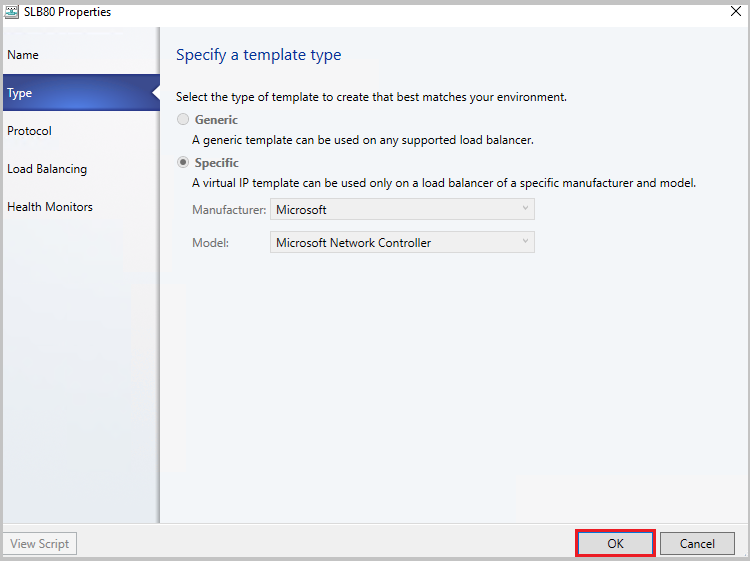Screen dimensions: 750x561
Task: Click the 'Manufacturer:' label
Action: (x=229, y=210)
